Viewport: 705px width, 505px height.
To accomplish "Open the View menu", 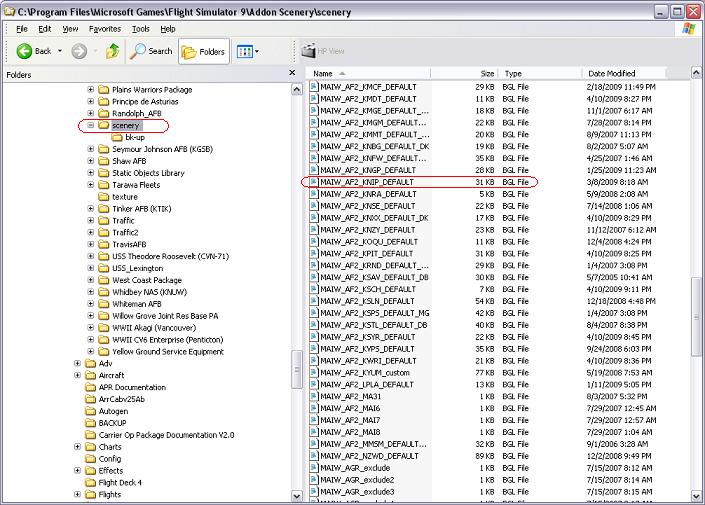I will pyautogui.click(x=70, y=29).
